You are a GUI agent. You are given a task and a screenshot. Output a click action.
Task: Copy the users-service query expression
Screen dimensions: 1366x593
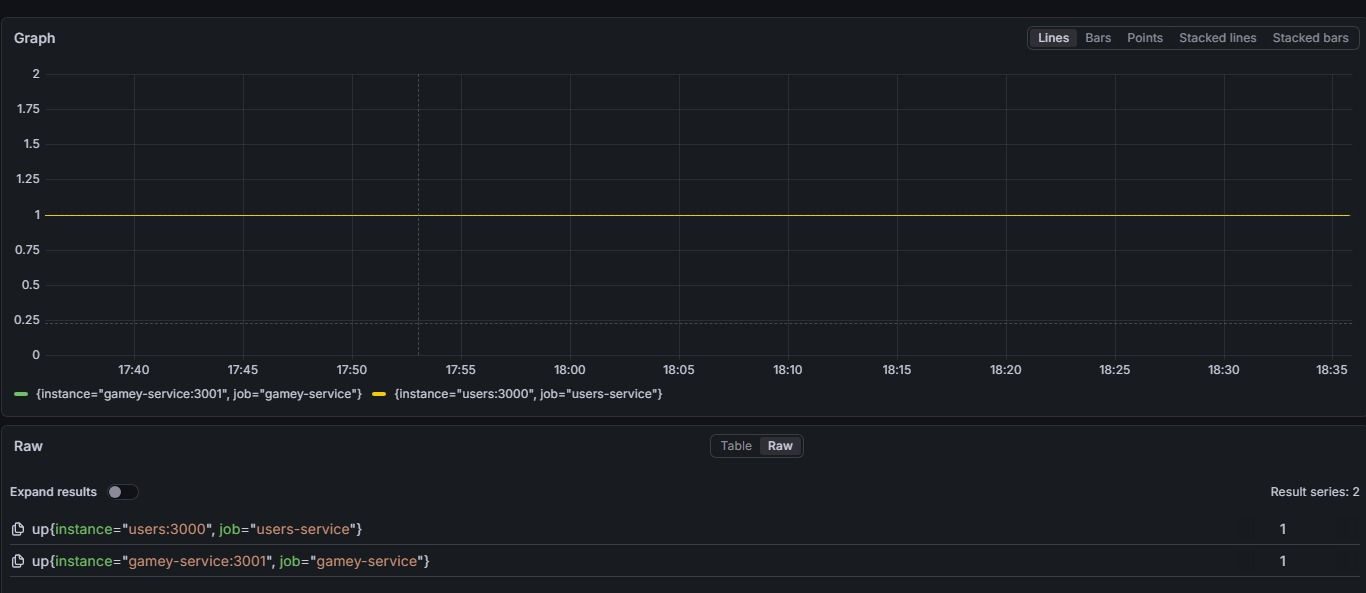pyautogui.click(x=17, y=529)
